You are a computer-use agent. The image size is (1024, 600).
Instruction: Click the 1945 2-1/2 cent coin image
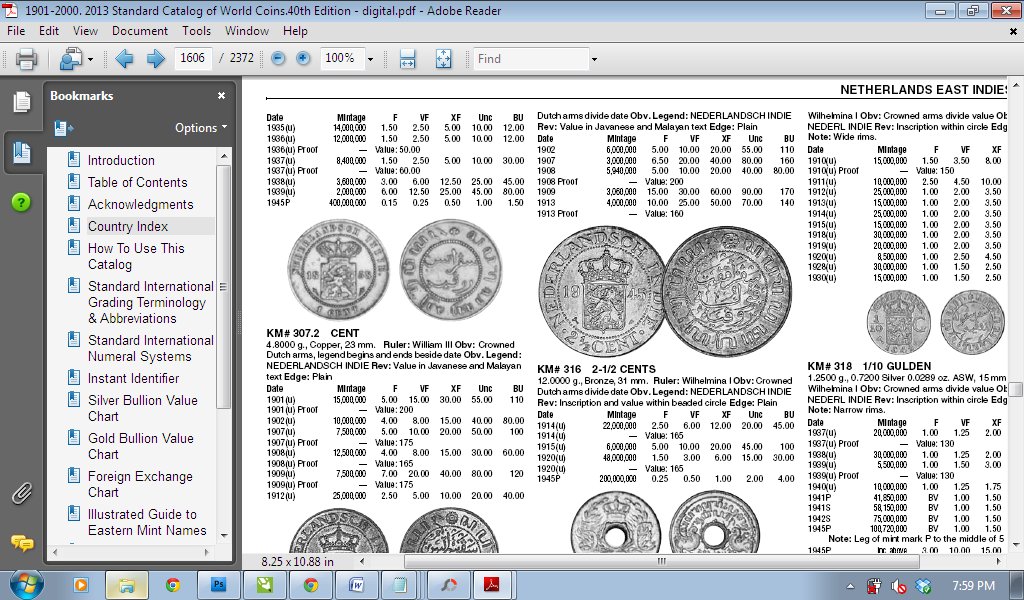pos(665,292)
